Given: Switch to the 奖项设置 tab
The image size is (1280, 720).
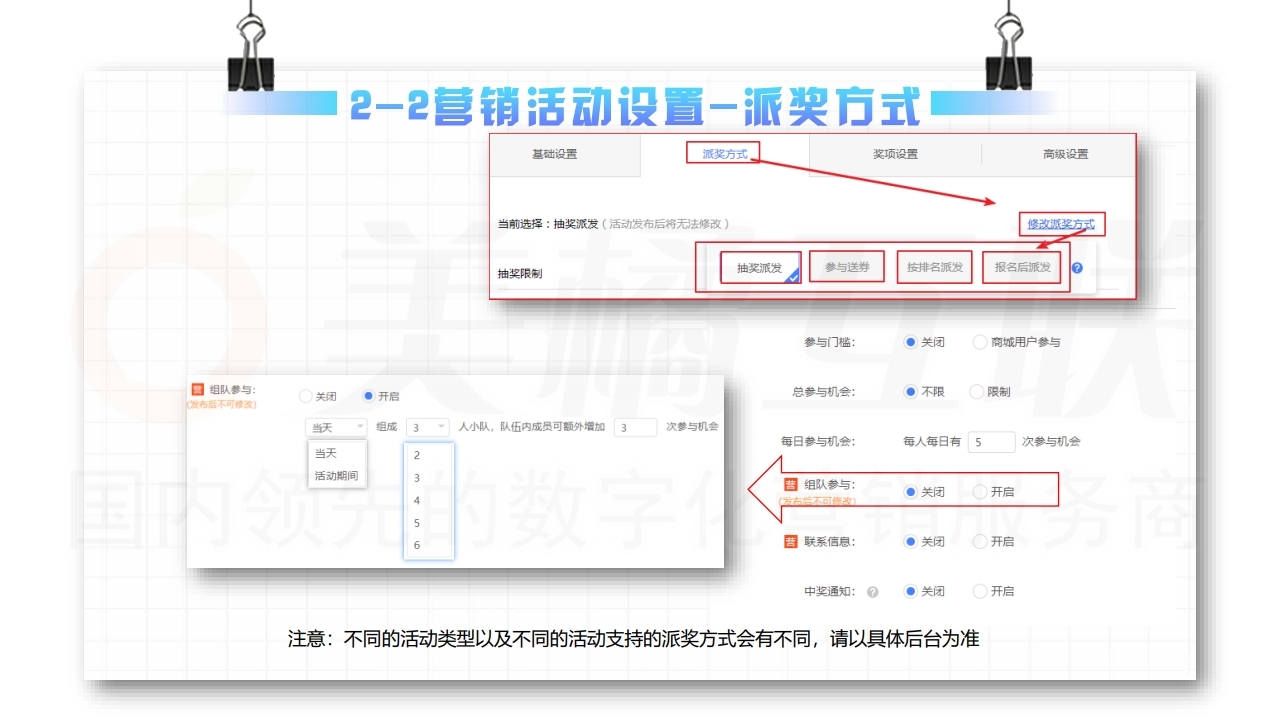Looking at the screenshot, I should tap(895, 154).
